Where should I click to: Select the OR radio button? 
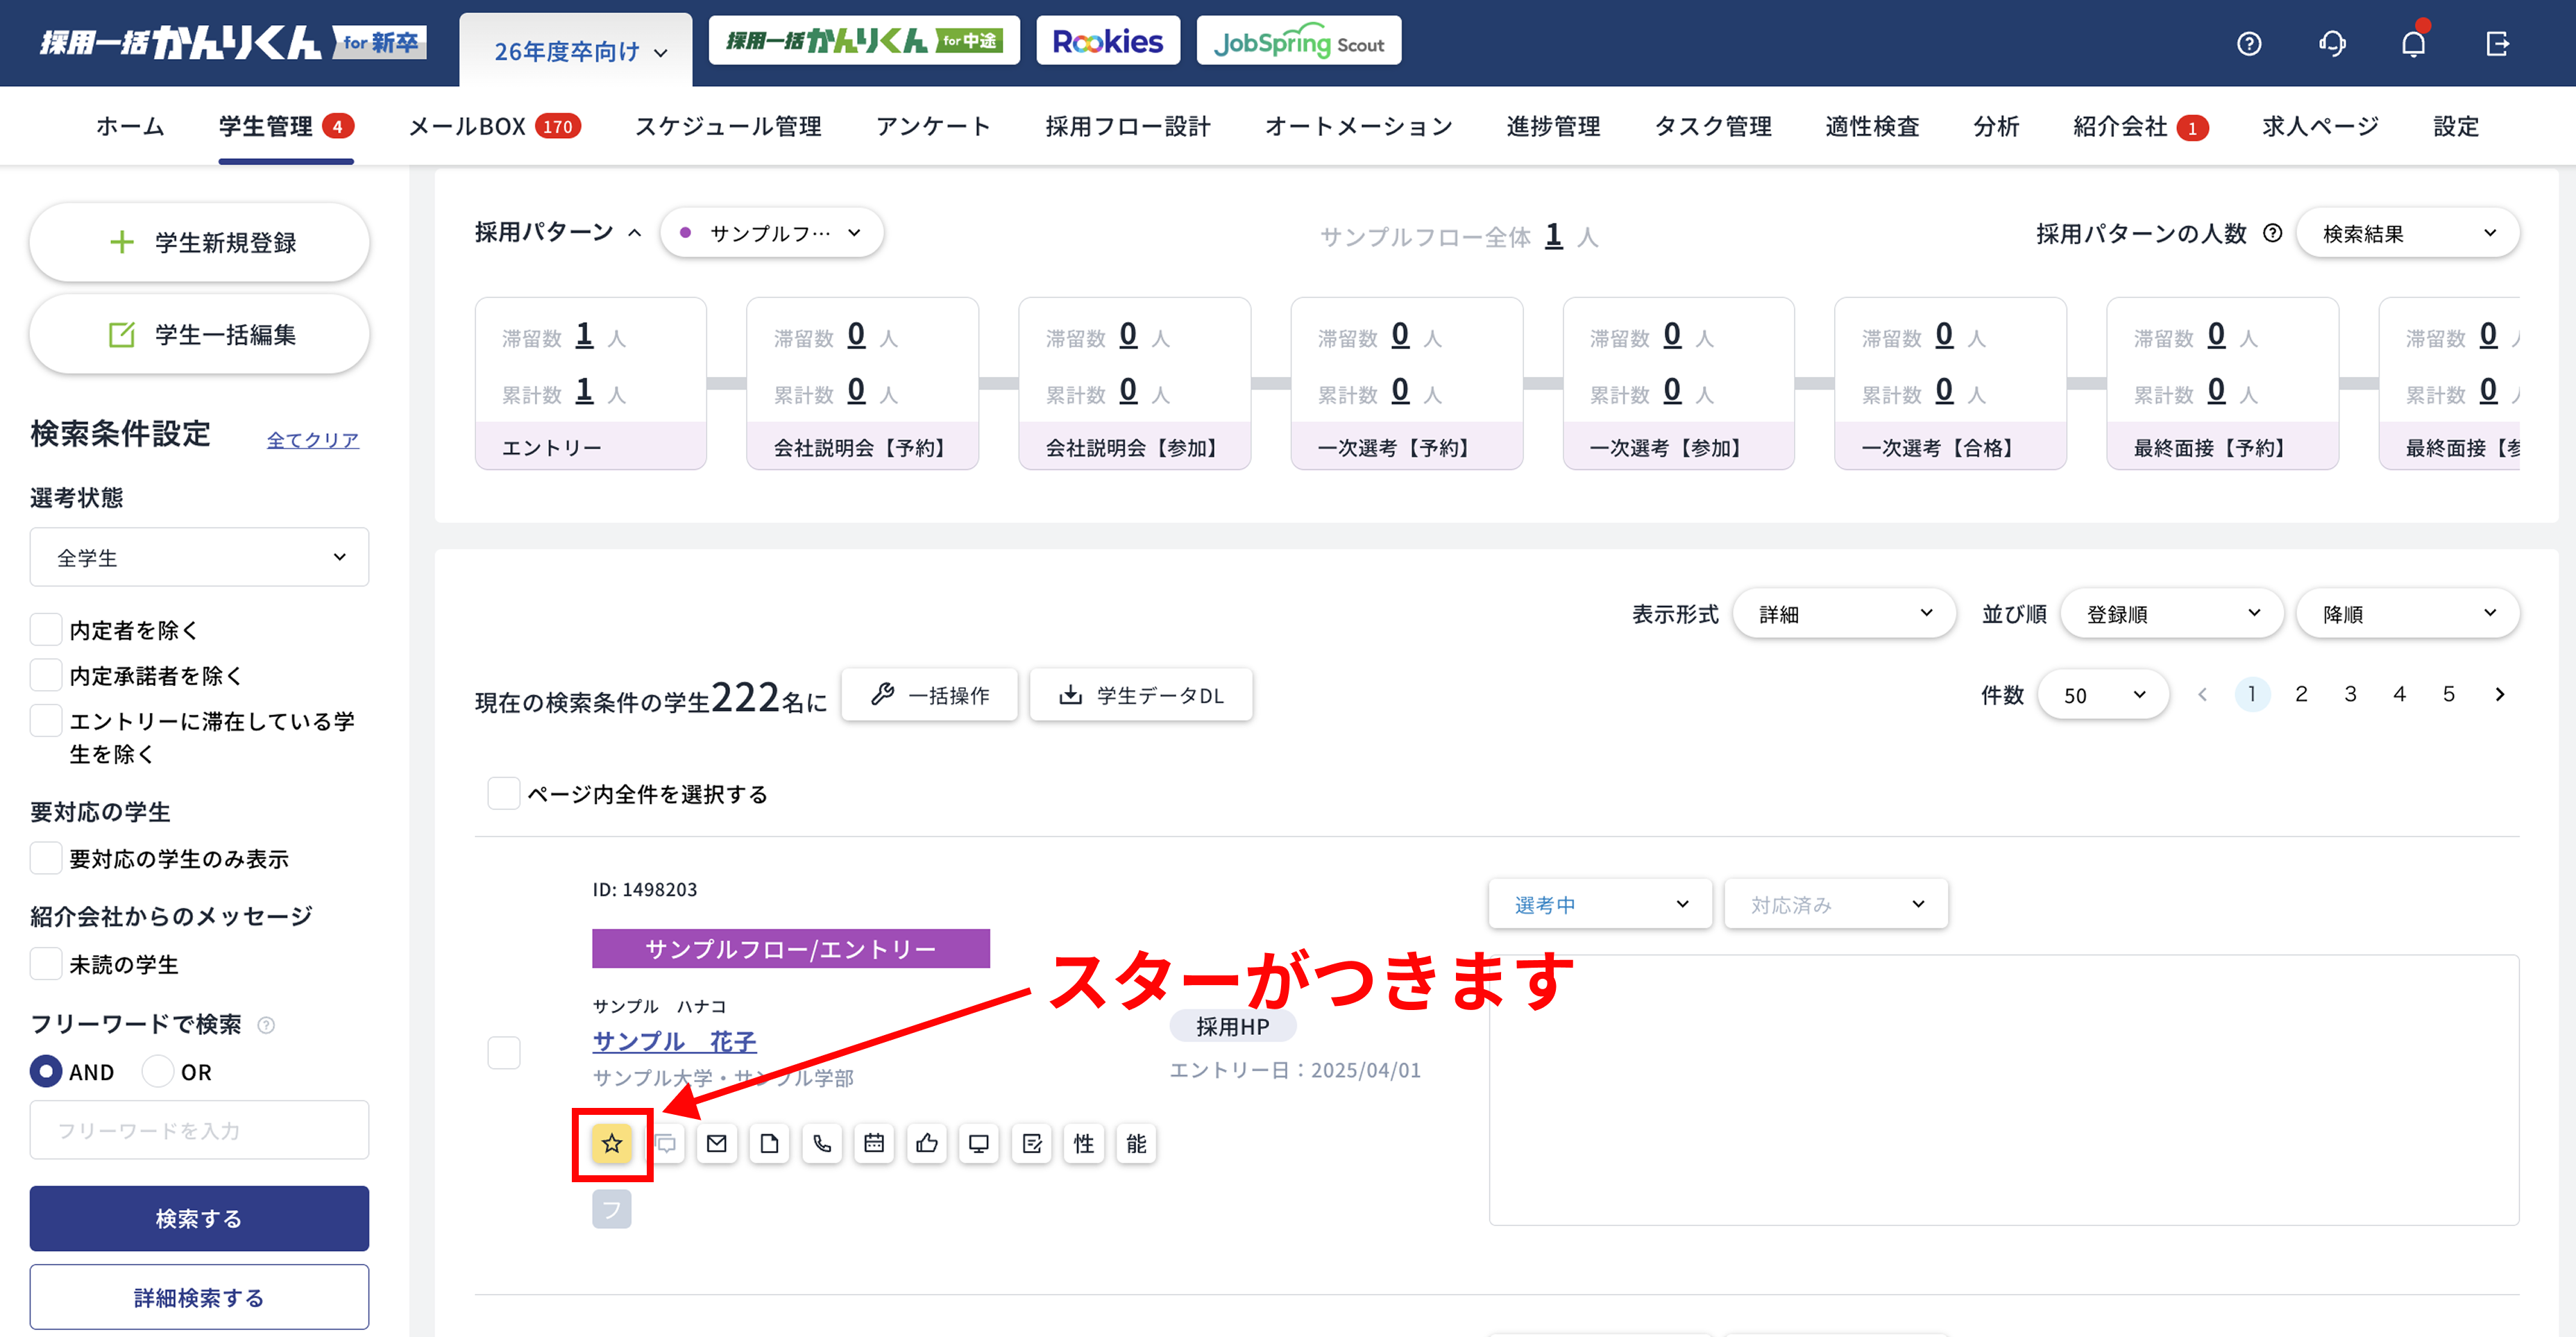pyautogui.click(x=158, y=1071)
